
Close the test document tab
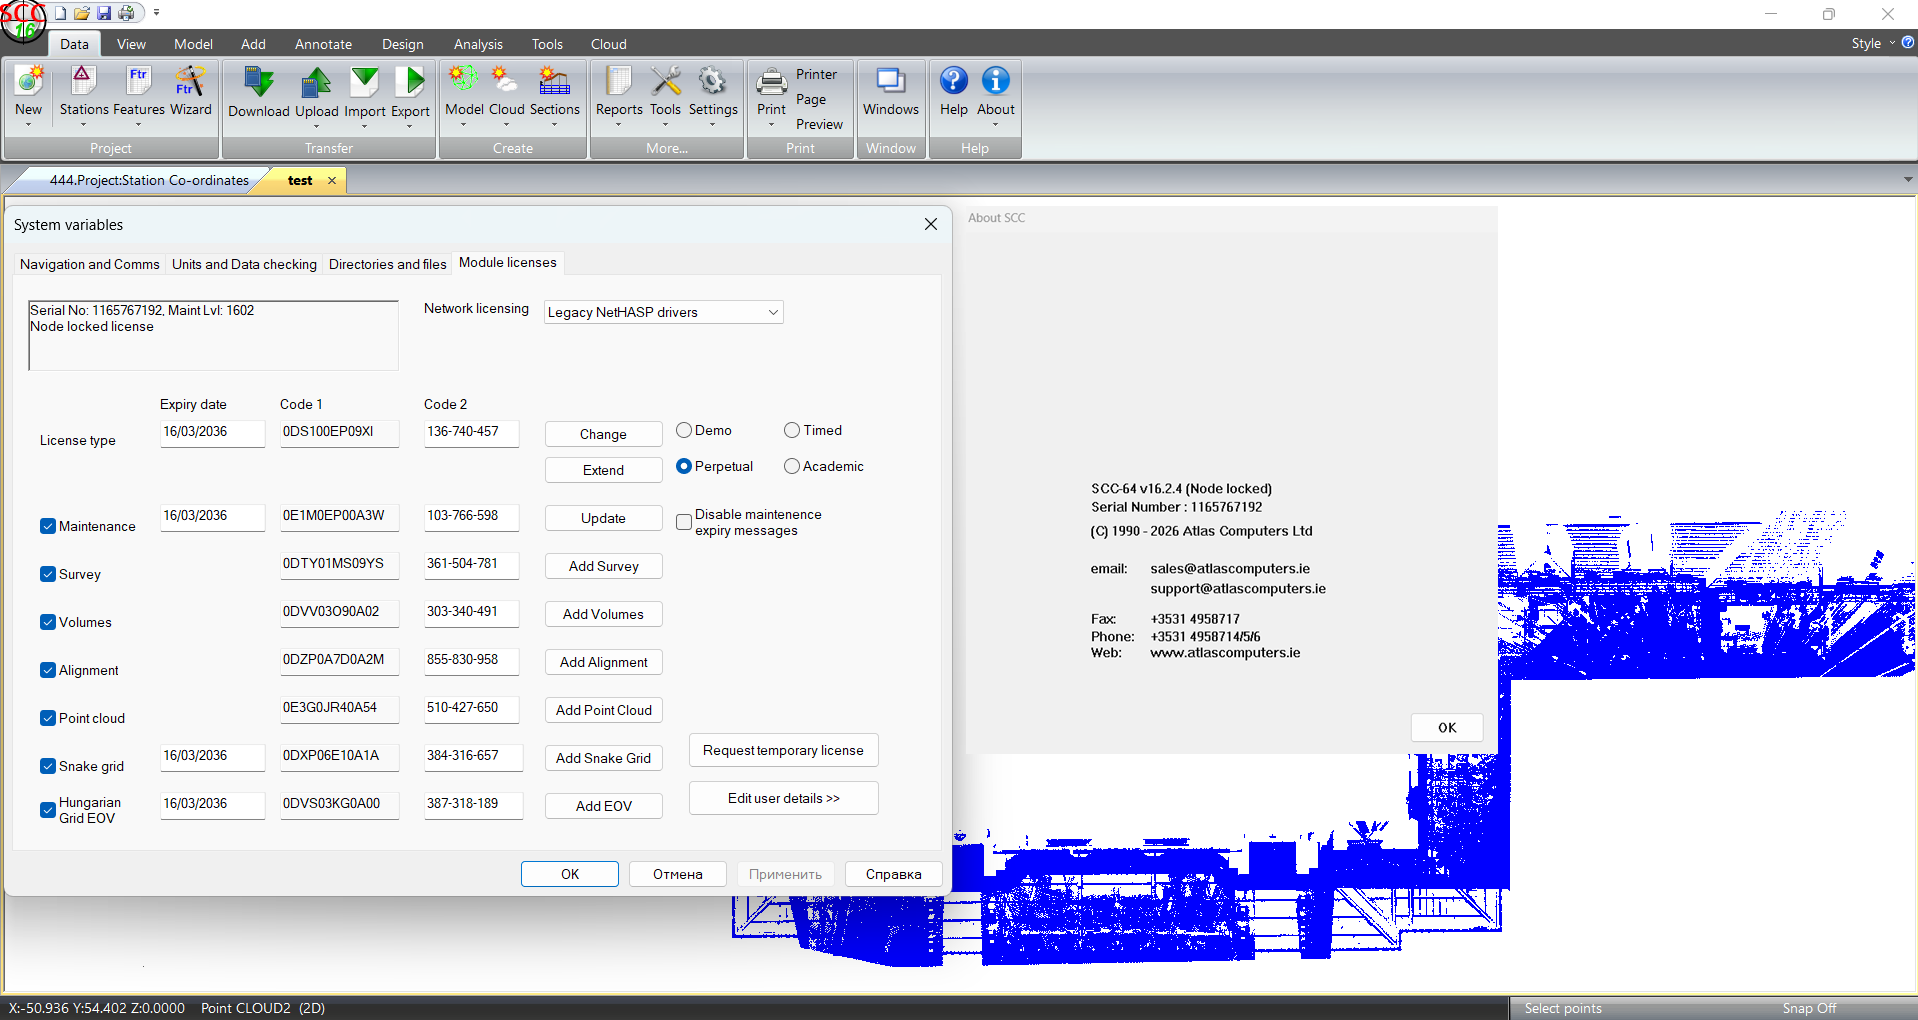(332, 181)
